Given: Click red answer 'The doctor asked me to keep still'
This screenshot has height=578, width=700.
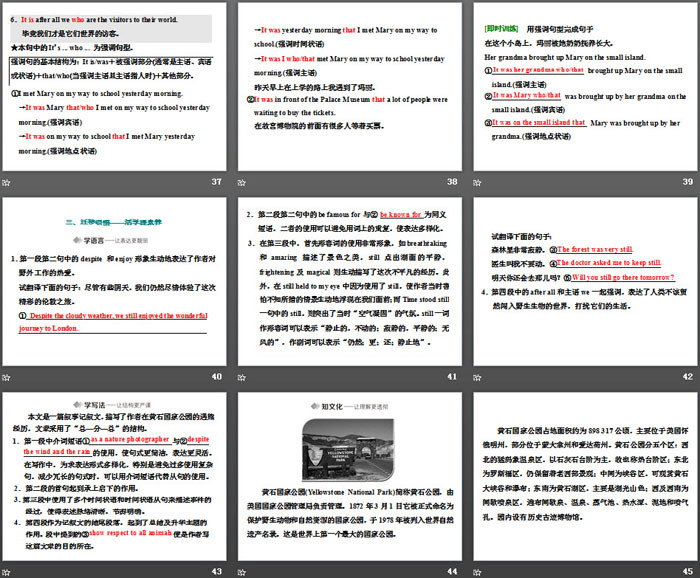Looking at the screenshot, I should click(x=609, y=263).
